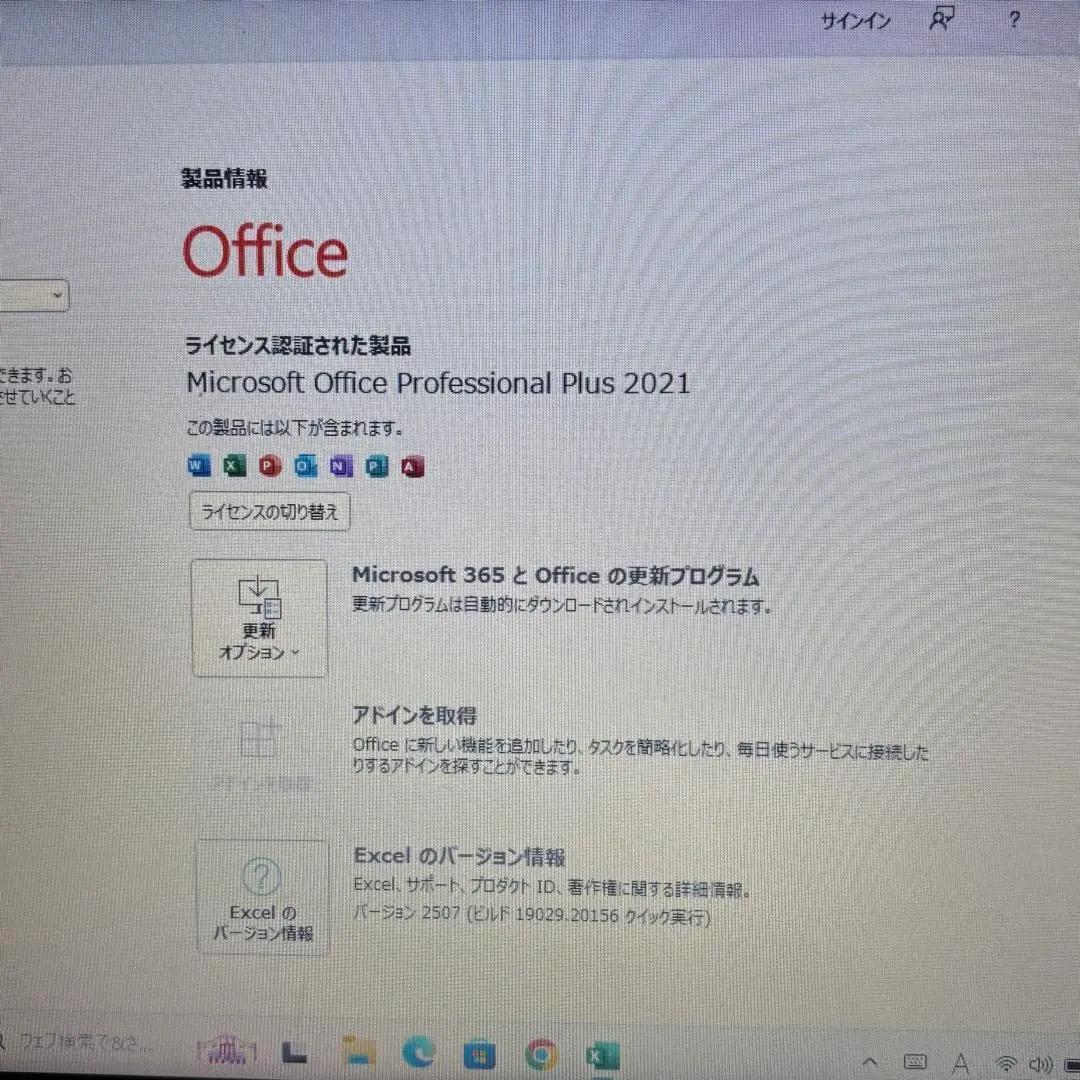This screenshot has height=1080, width=1080.
Task: Launch Chrome from the taskbar
Action: click(541, 1054)
